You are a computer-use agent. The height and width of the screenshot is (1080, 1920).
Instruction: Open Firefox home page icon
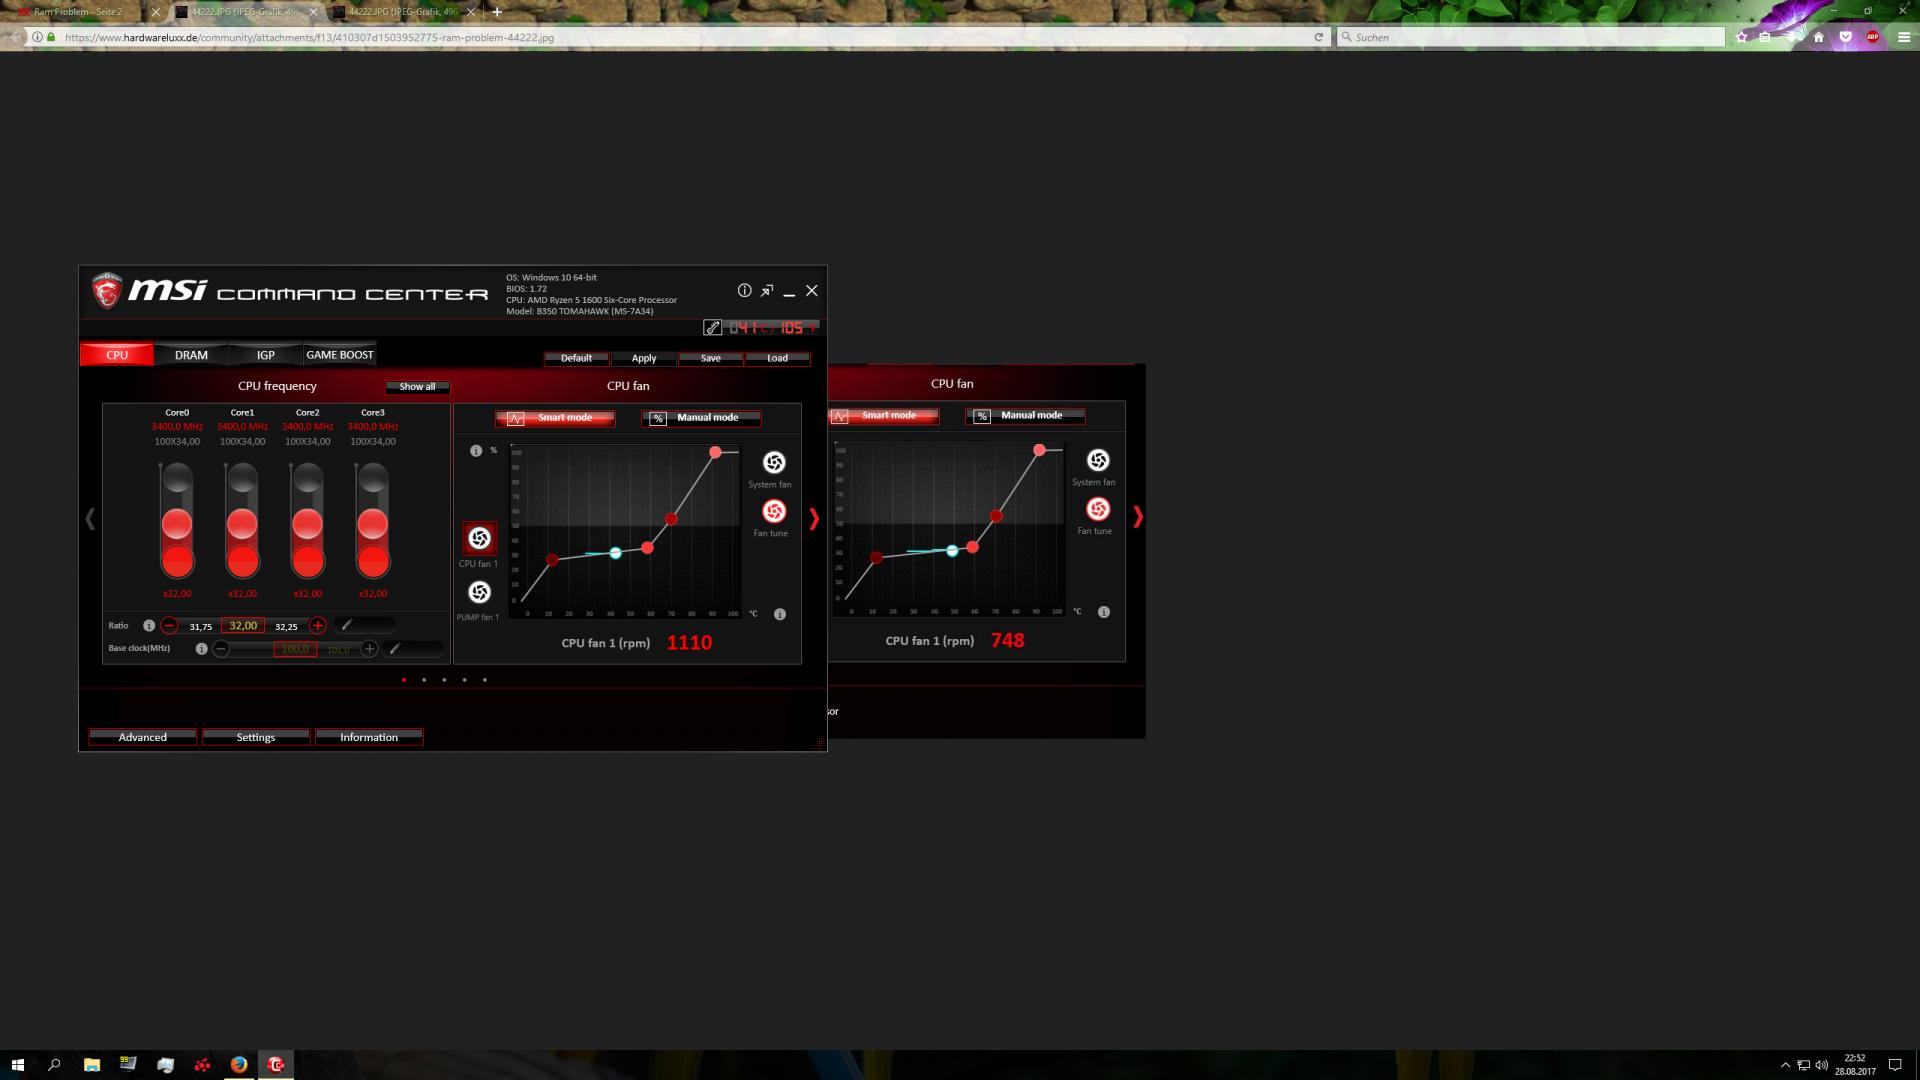[x=1819, y=37]
